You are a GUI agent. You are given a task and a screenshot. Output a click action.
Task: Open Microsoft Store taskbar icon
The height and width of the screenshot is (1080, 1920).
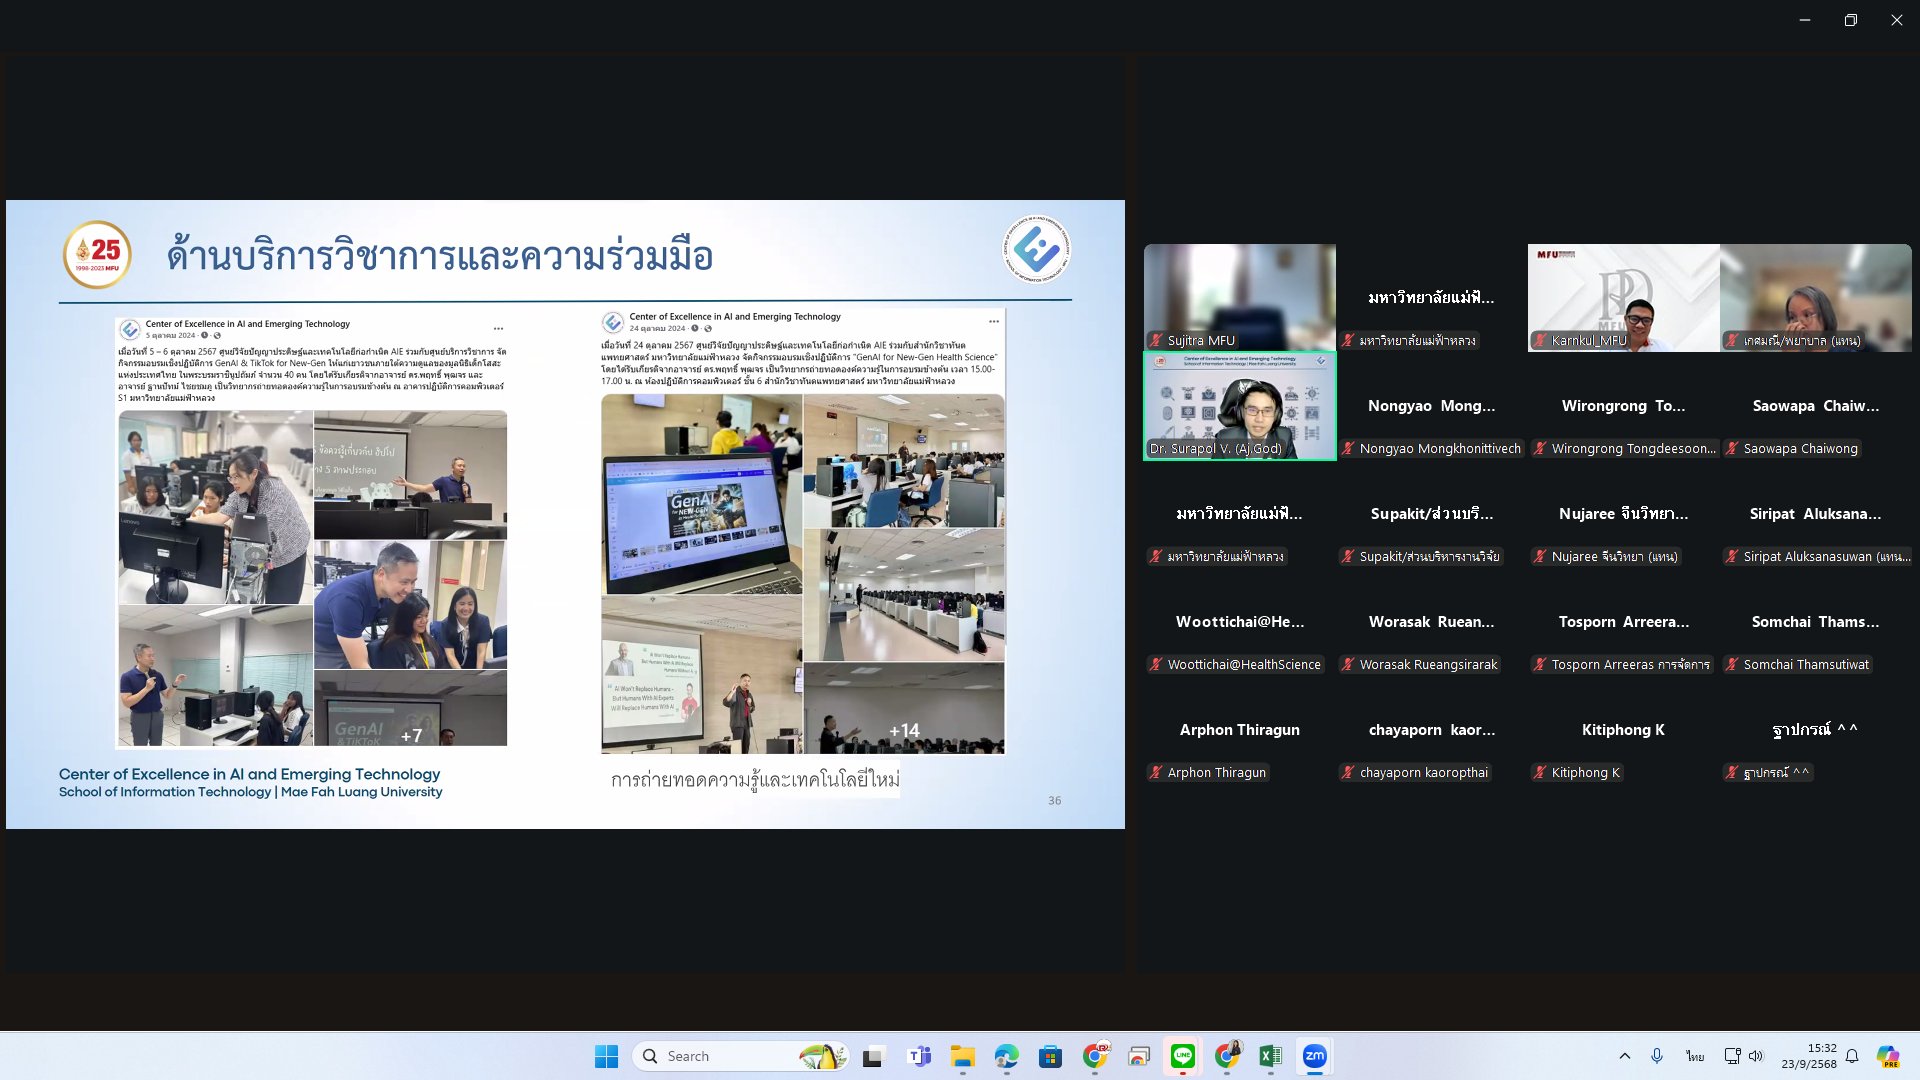pyautogui.click(x=1050, y=1056)
